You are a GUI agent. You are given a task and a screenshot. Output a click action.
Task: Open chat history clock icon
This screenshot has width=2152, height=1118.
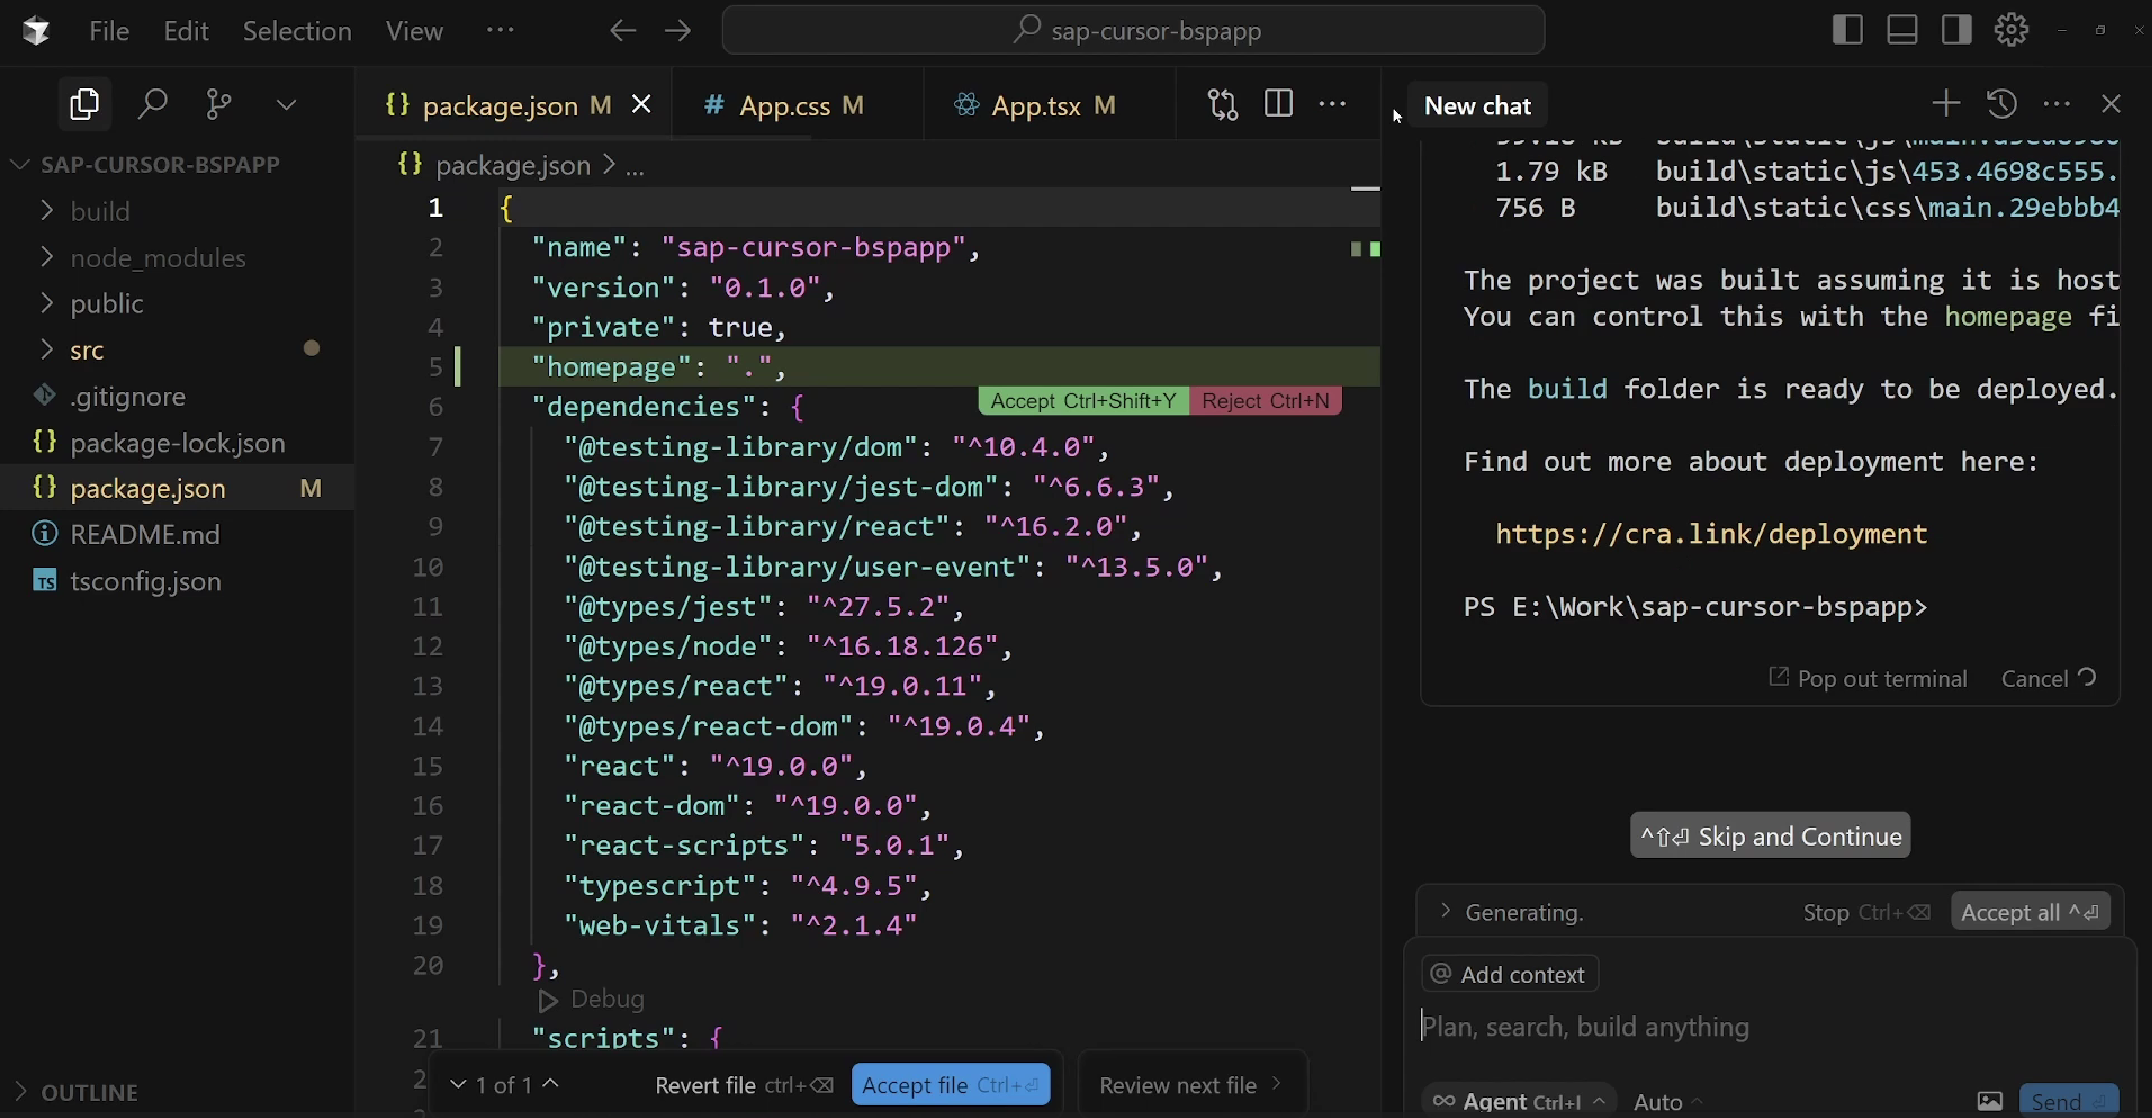[x=2001, y=103]
